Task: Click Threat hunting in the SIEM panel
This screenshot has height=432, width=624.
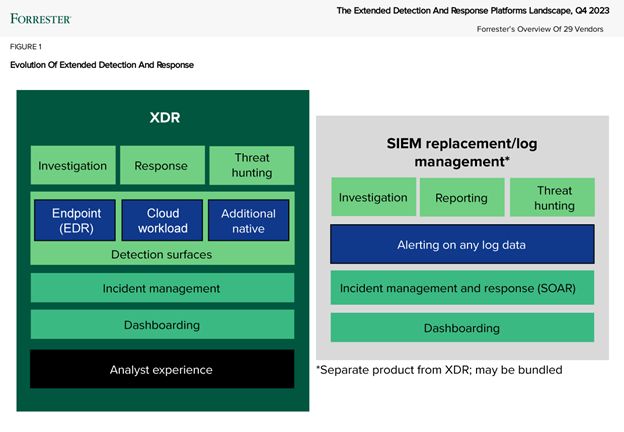Action: click(553, 198)
